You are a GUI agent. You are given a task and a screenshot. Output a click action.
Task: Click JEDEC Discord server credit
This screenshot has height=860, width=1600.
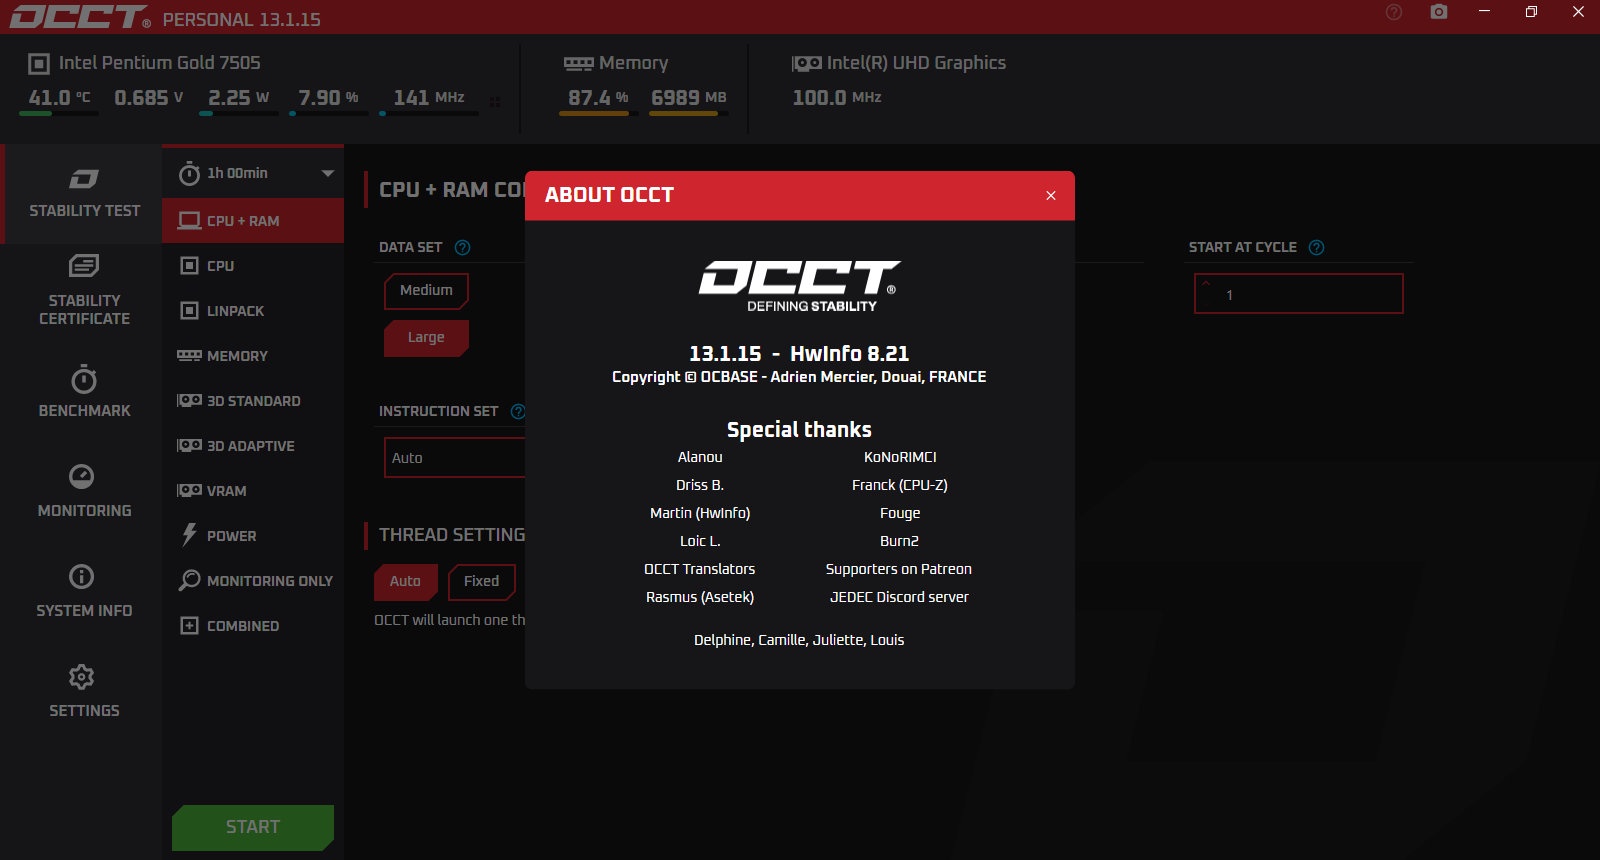point(899,597)
